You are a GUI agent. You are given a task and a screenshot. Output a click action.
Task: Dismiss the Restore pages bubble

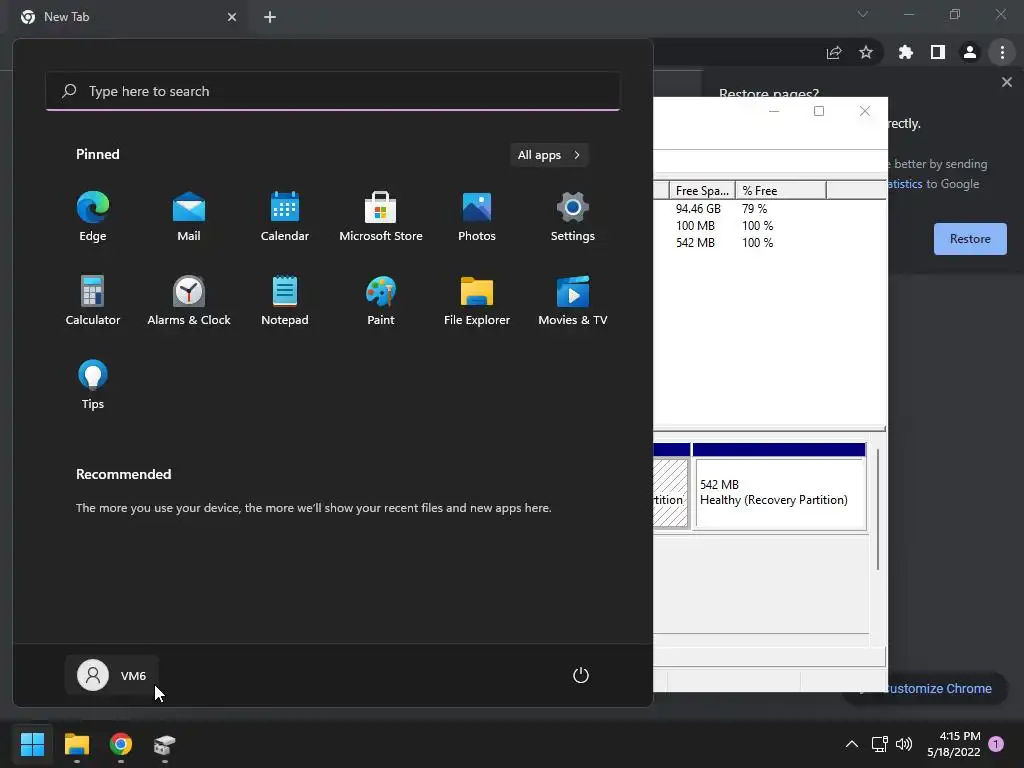[1006, 82]
